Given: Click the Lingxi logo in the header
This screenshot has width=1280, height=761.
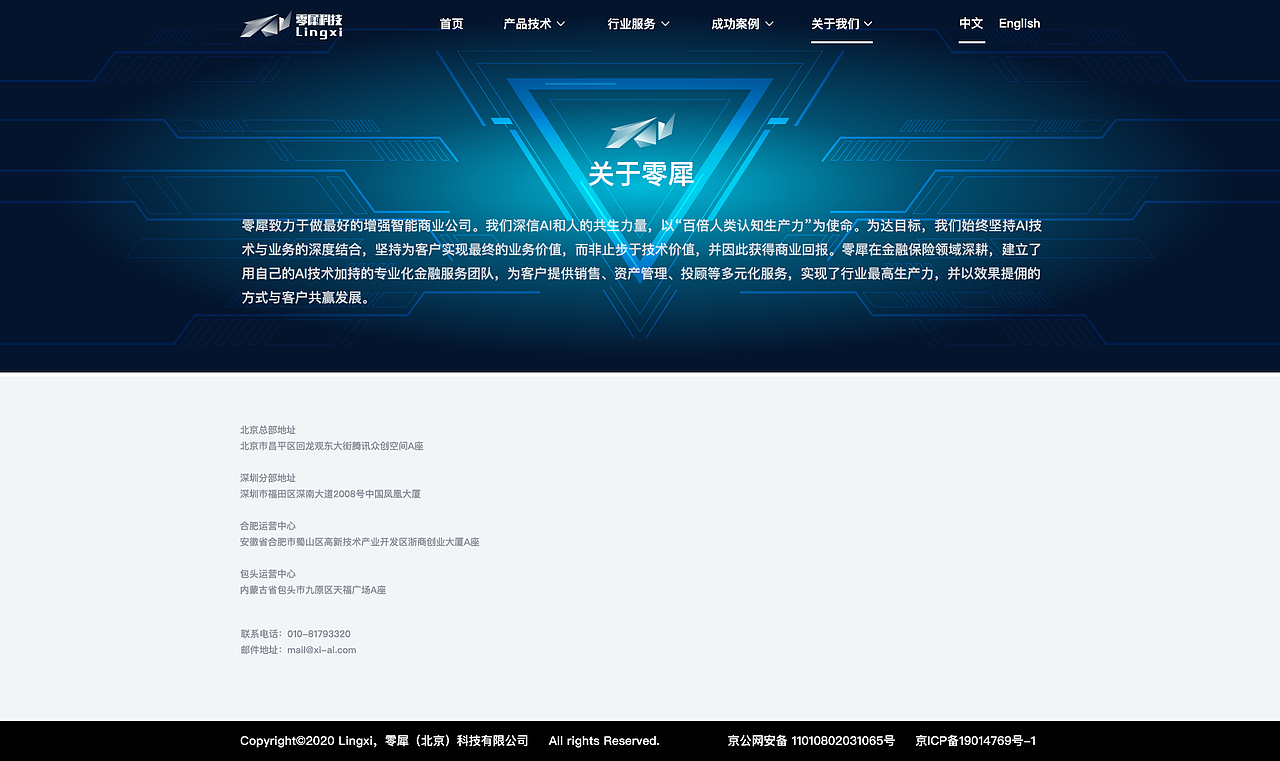Looking at the screenshot, I should coord(291,25).
